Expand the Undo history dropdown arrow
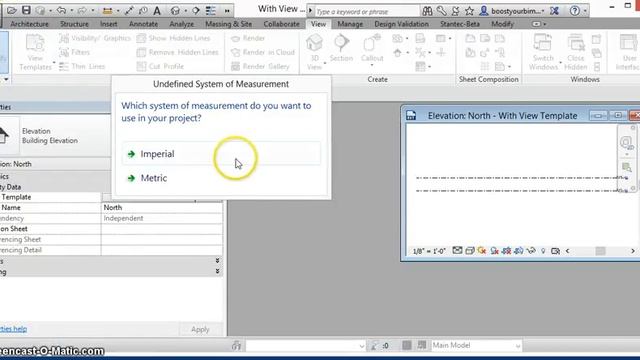Viewport: 640px width, 360px height. [x=71, y=11]
